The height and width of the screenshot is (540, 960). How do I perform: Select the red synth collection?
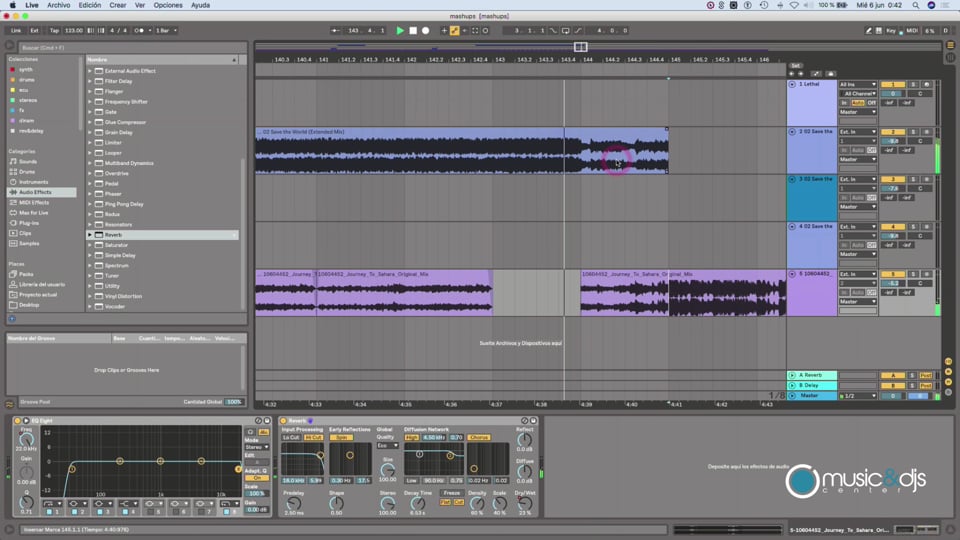pyautogui.click(x=25, y=70)
